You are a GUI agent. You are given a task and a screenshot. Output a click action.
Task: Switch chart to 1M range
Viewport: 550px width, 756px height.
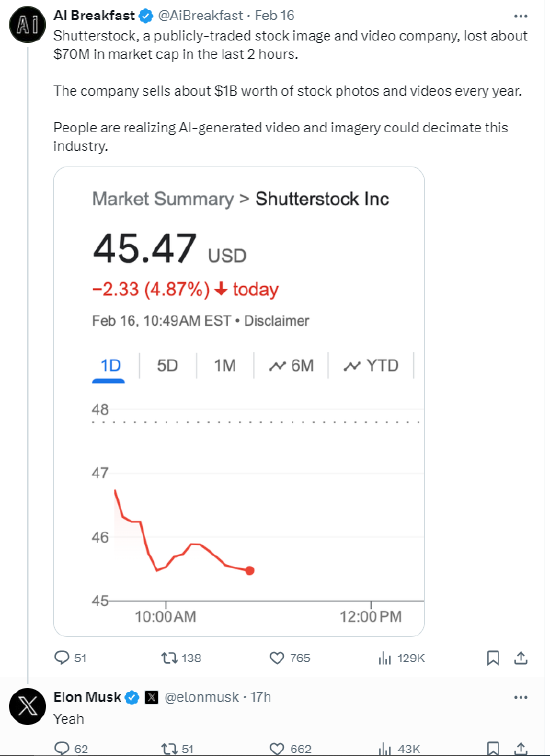pyautogui.click(x=225, y=366)
